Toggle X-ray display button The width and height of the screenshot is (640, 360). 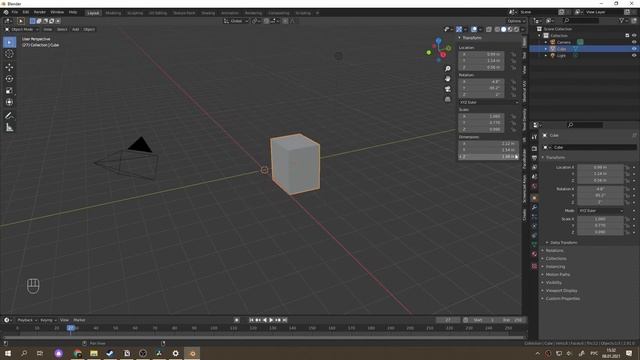click(x=489, y=29)
